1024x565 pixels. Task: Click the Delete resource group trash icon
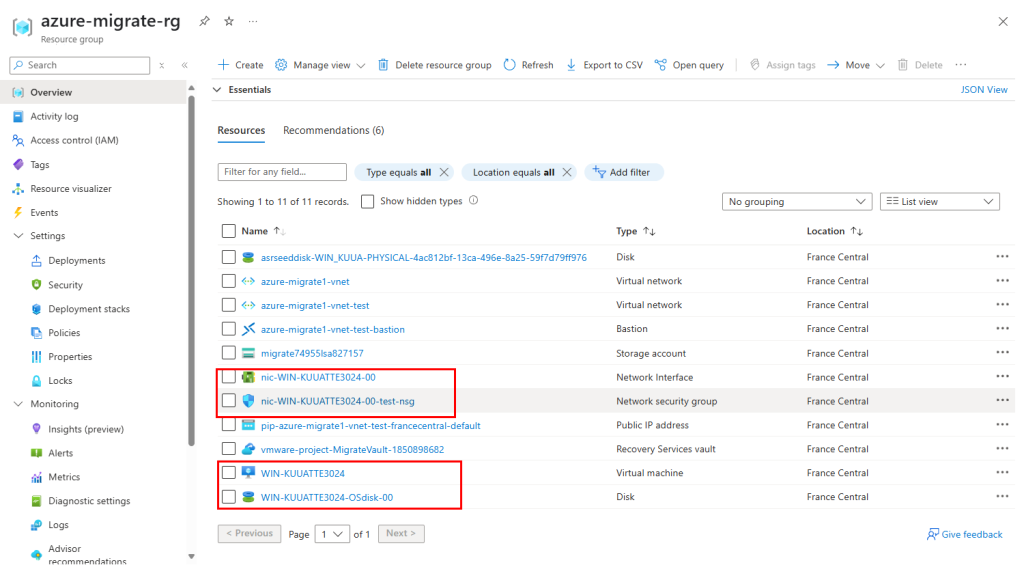pos(383,65)
